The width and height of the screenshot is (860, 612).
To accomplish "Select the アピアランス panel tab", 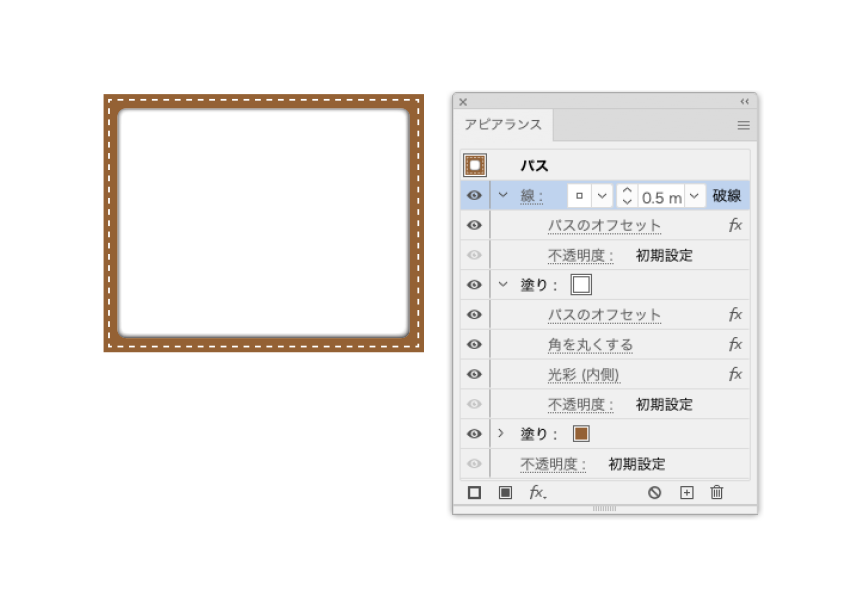I will pos(503,125).
